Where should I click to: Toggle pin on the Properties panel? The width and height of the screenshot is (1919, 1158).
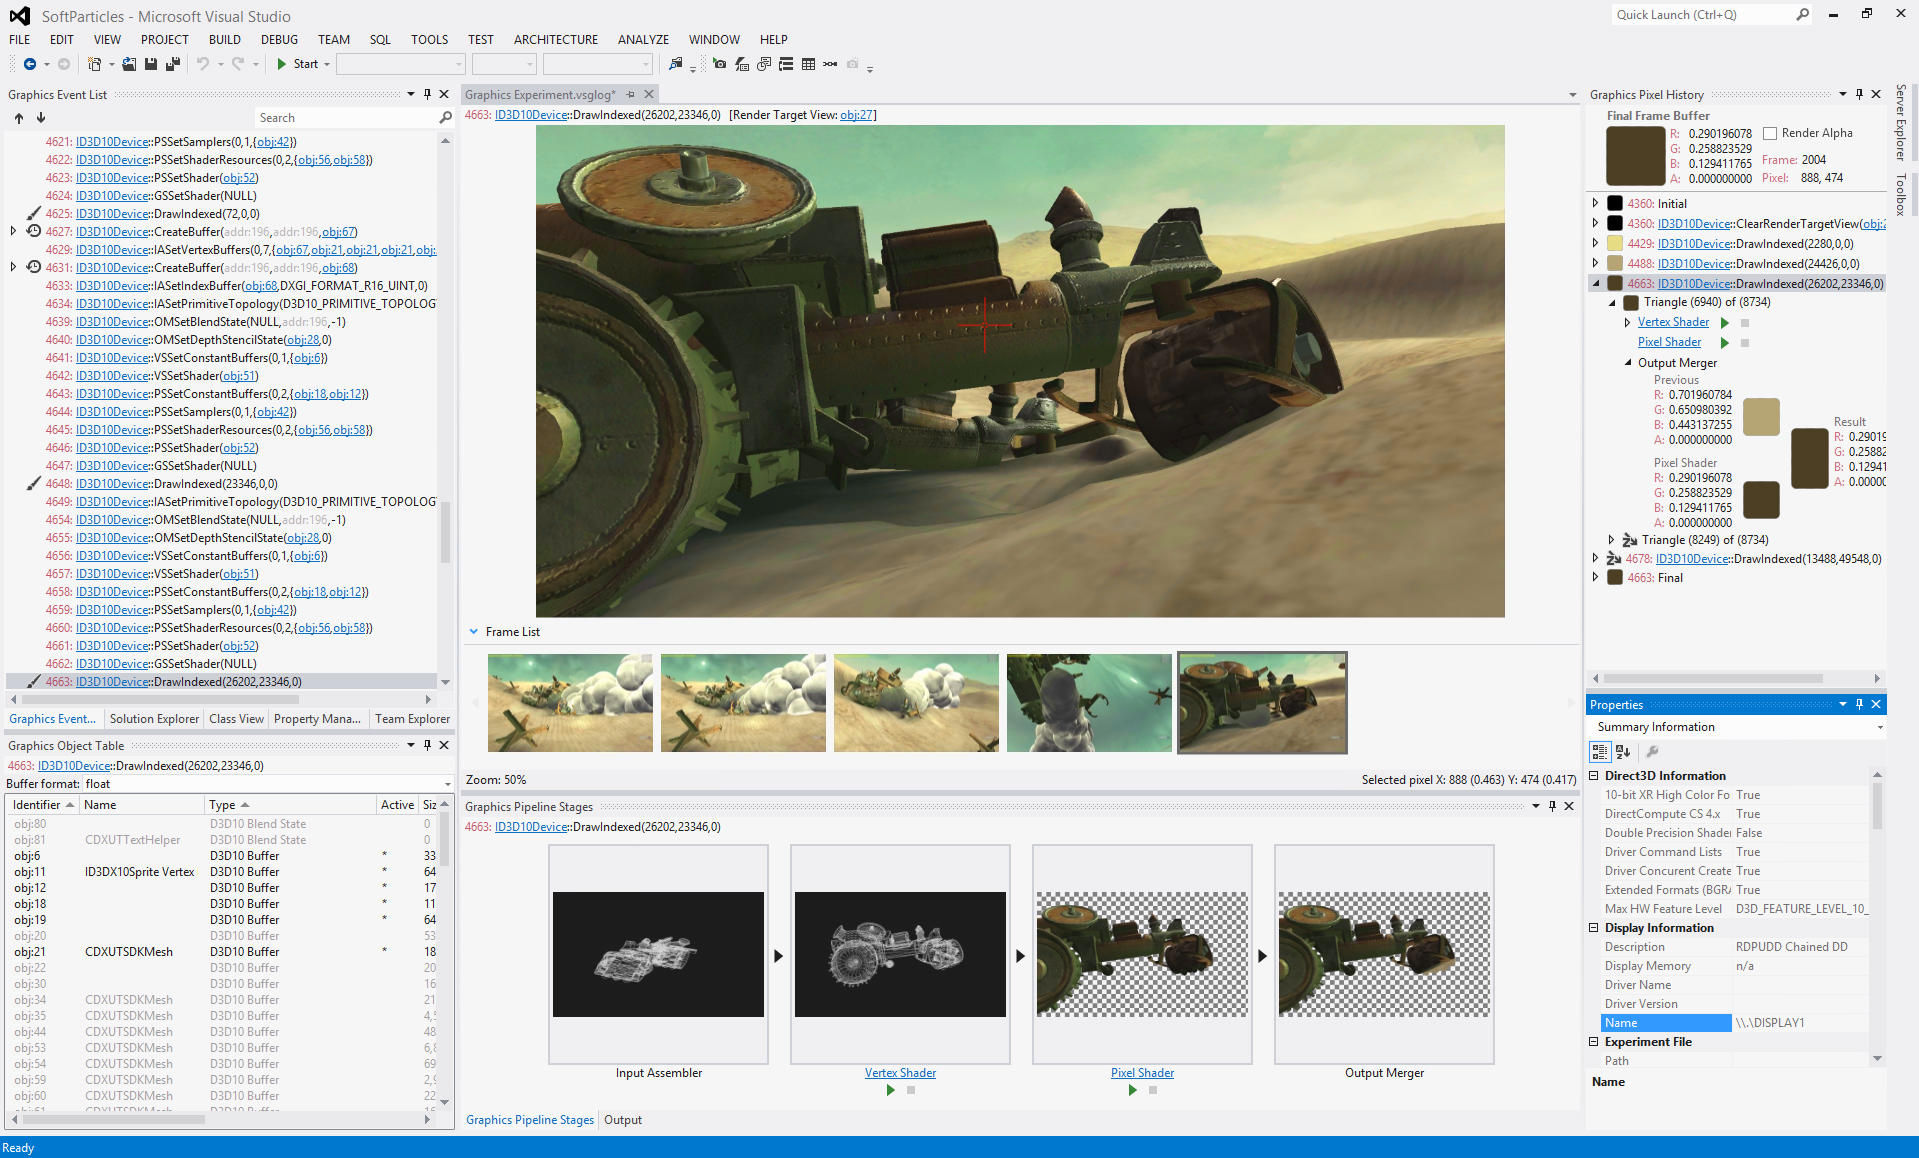1859,704
